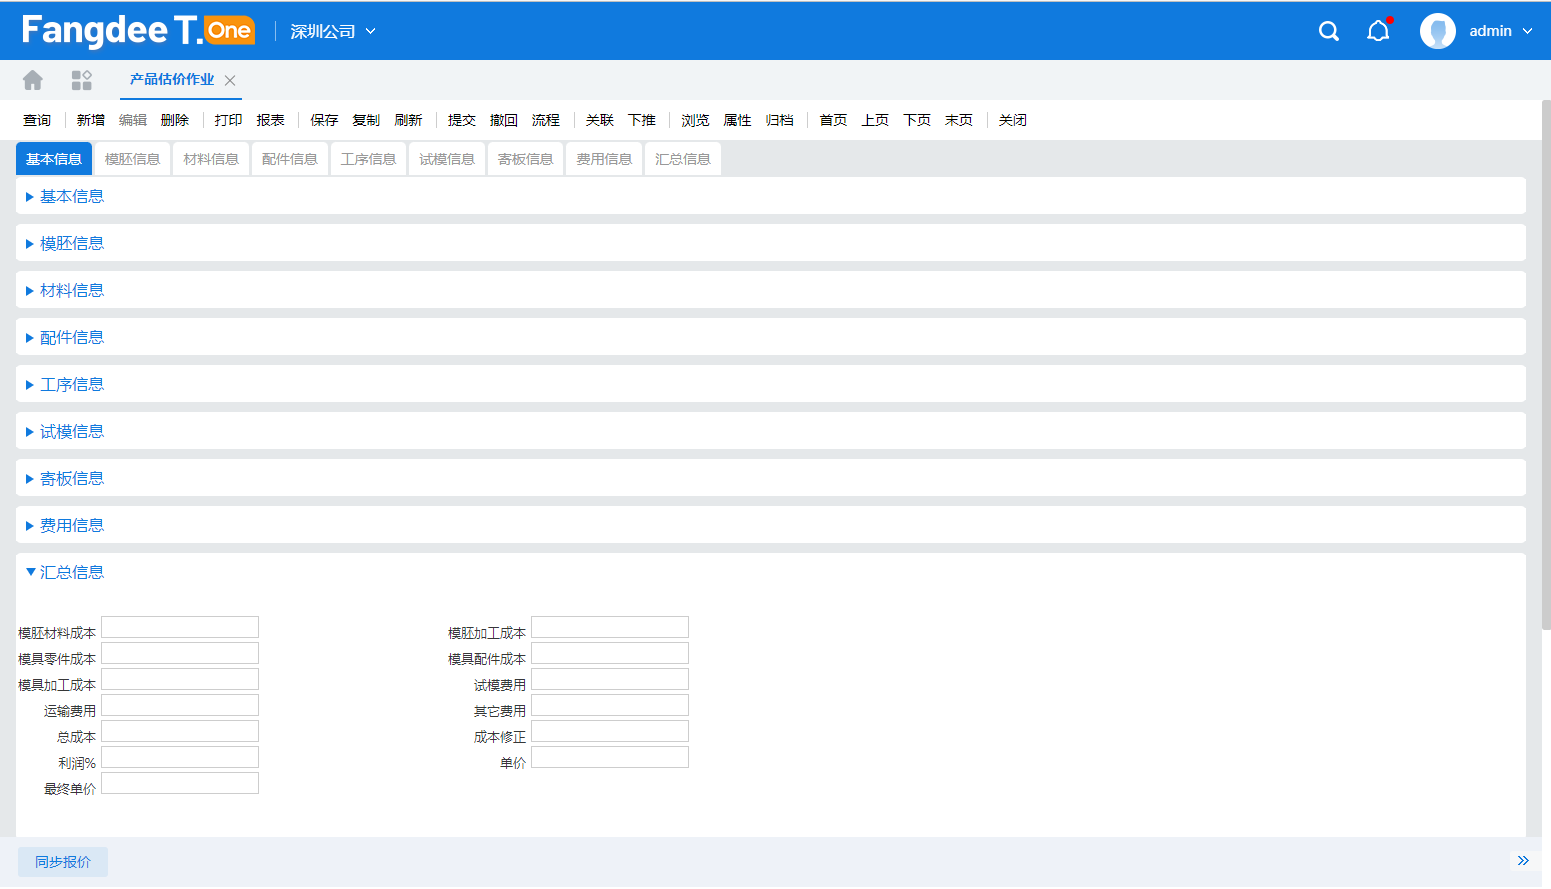Close the 产品估价作业 tab

pyautogui.click(x=230, y=80)
